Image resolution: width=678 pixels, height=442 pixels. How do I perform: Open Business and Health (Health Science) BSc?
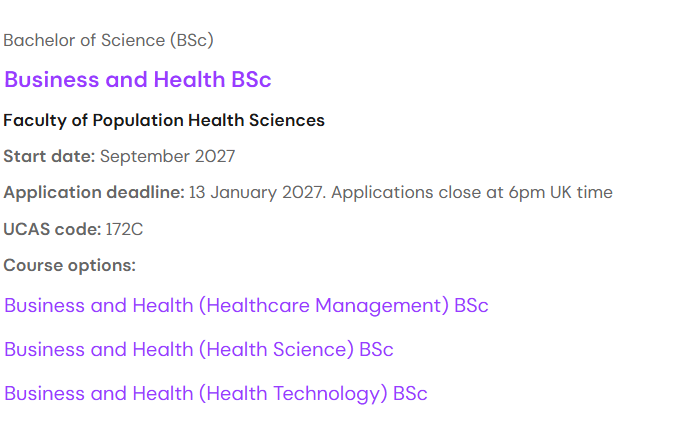pos(198,350)
